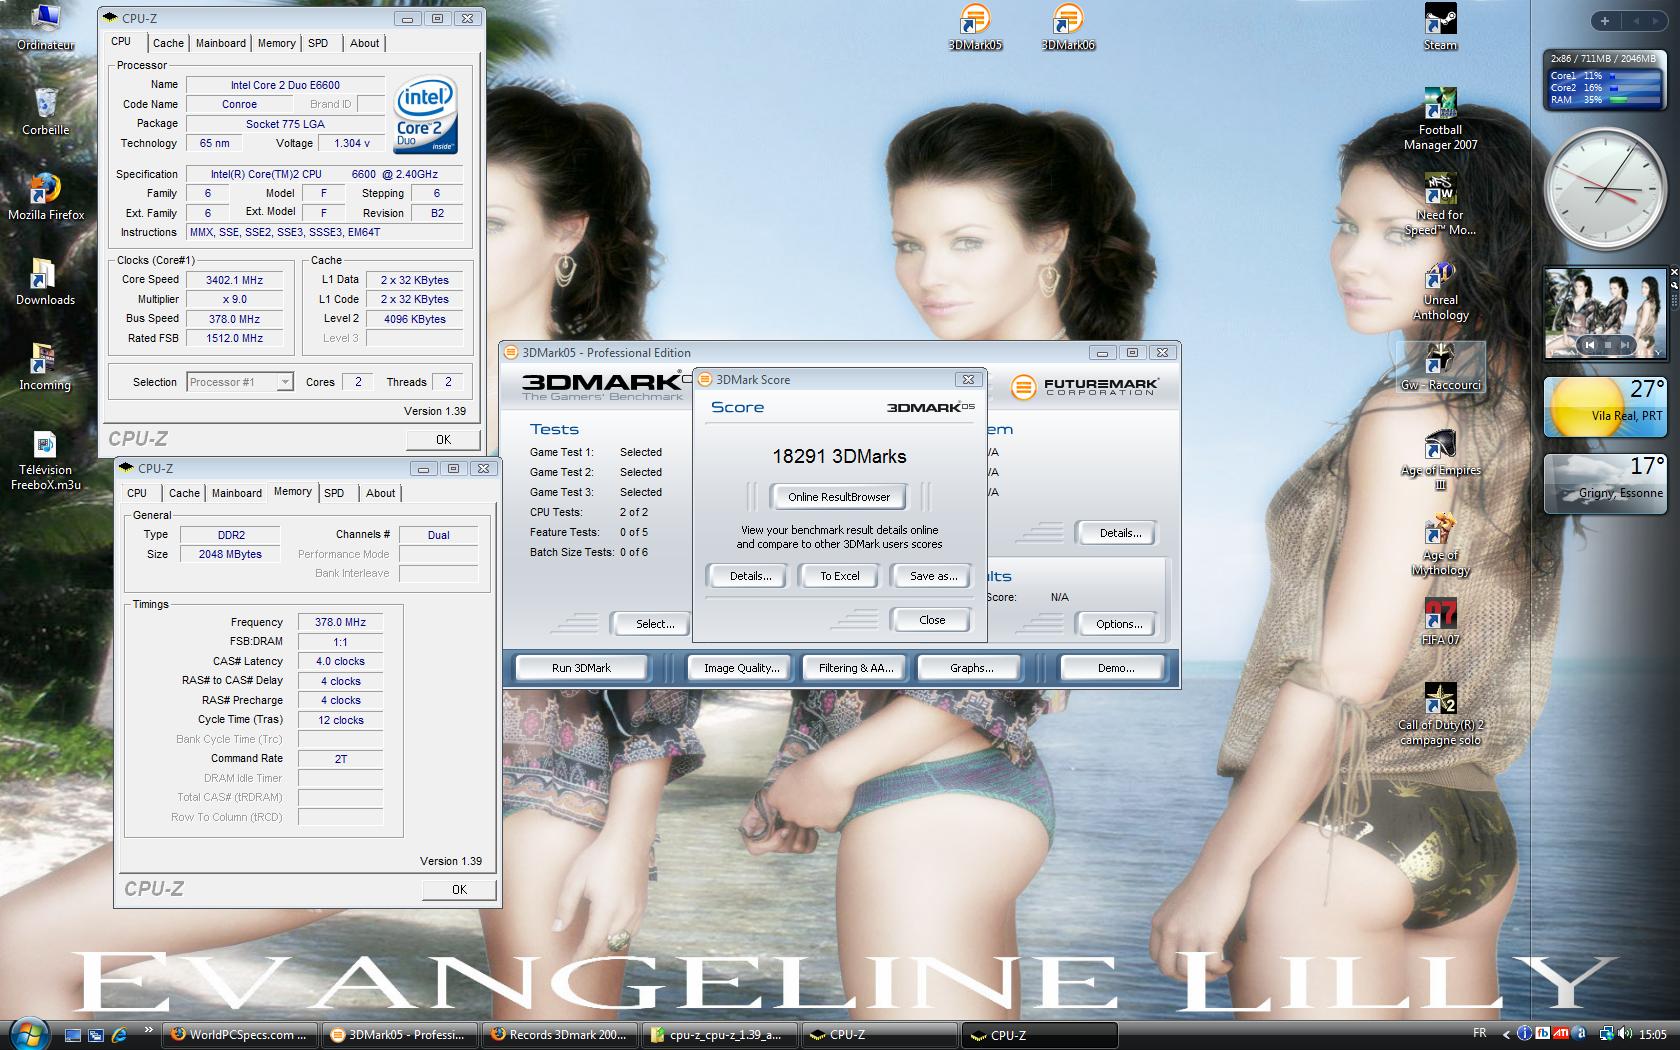
Task: Click the 18291 3DMarks score text
Action: tap(839, 456)
